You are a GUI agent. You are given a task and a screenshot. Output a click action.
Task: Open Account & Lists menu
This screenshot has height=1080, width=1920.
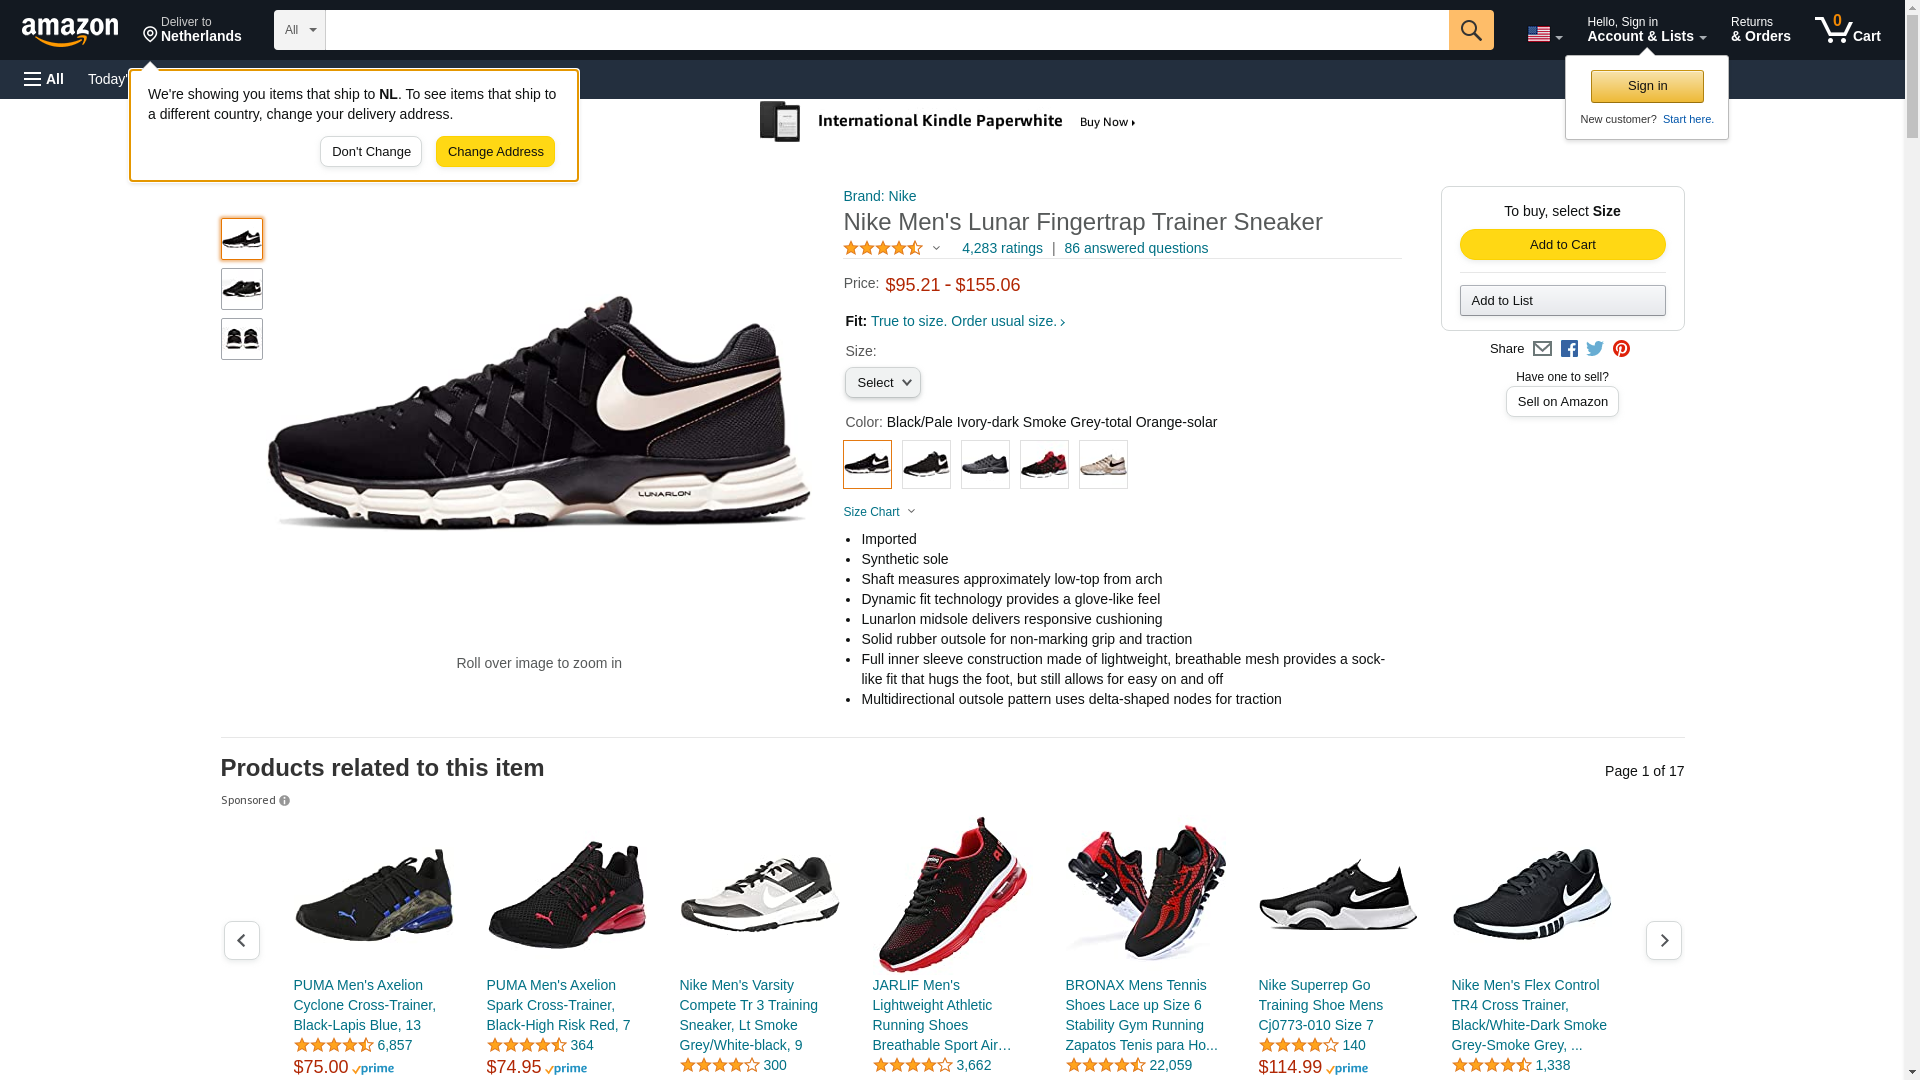(x=1646, y=30)
